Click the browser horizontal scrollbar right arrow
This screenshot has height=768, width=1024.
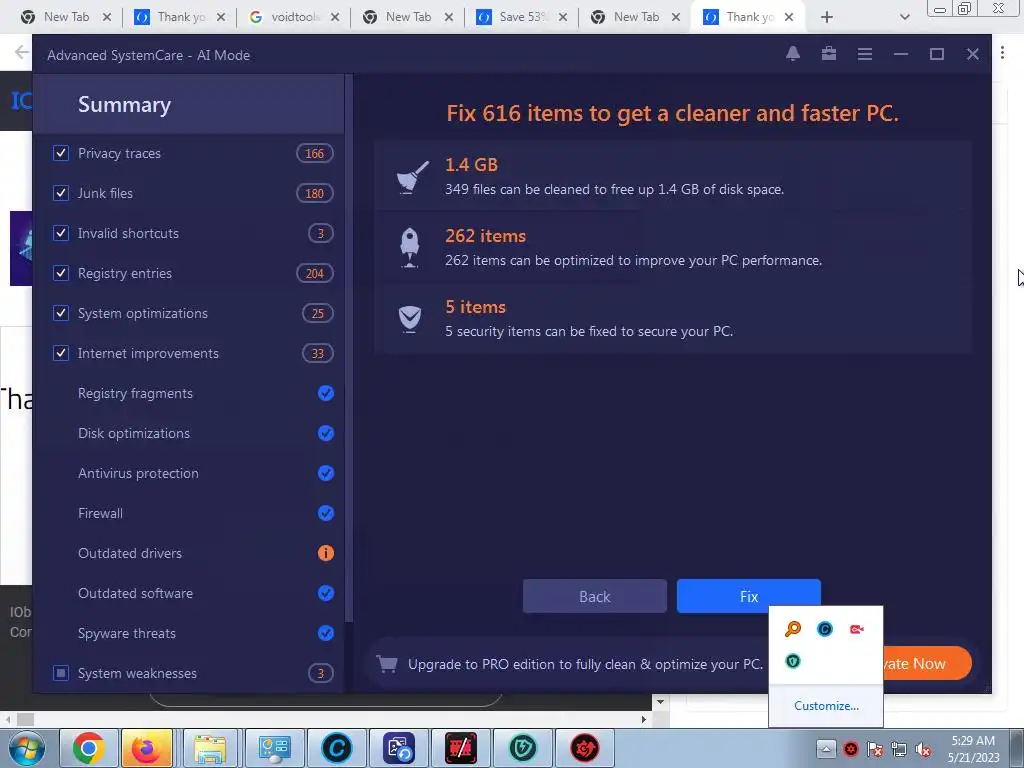(644, 719)
